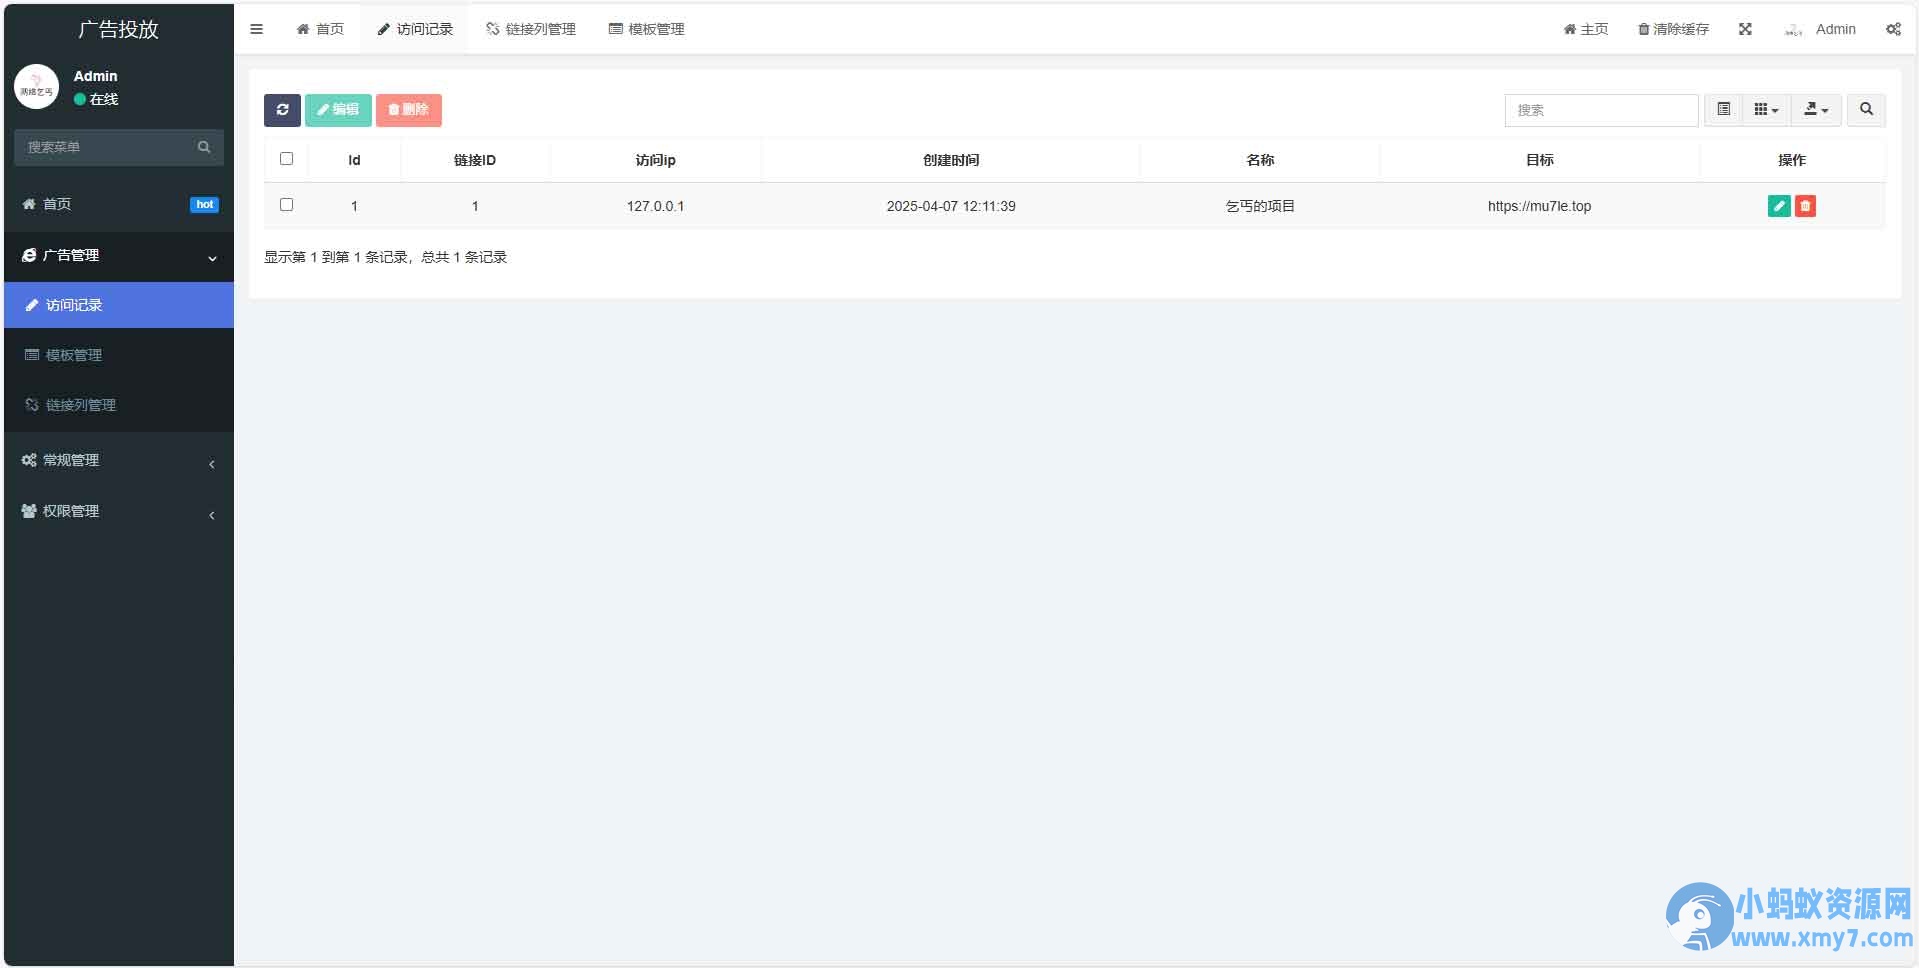Click the fullscreen icon in top bar

1745,29
